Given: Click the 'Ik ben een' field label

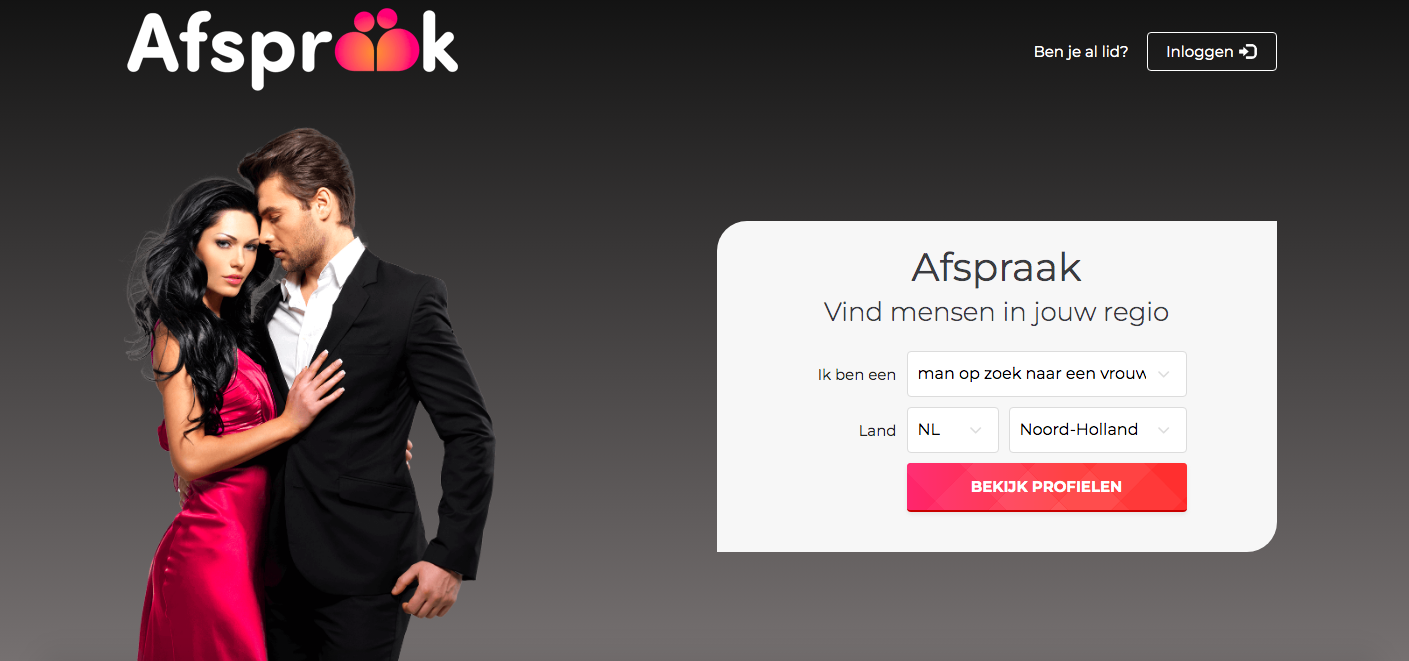Looking at the screenshot, I should click(x=857, y=375).
